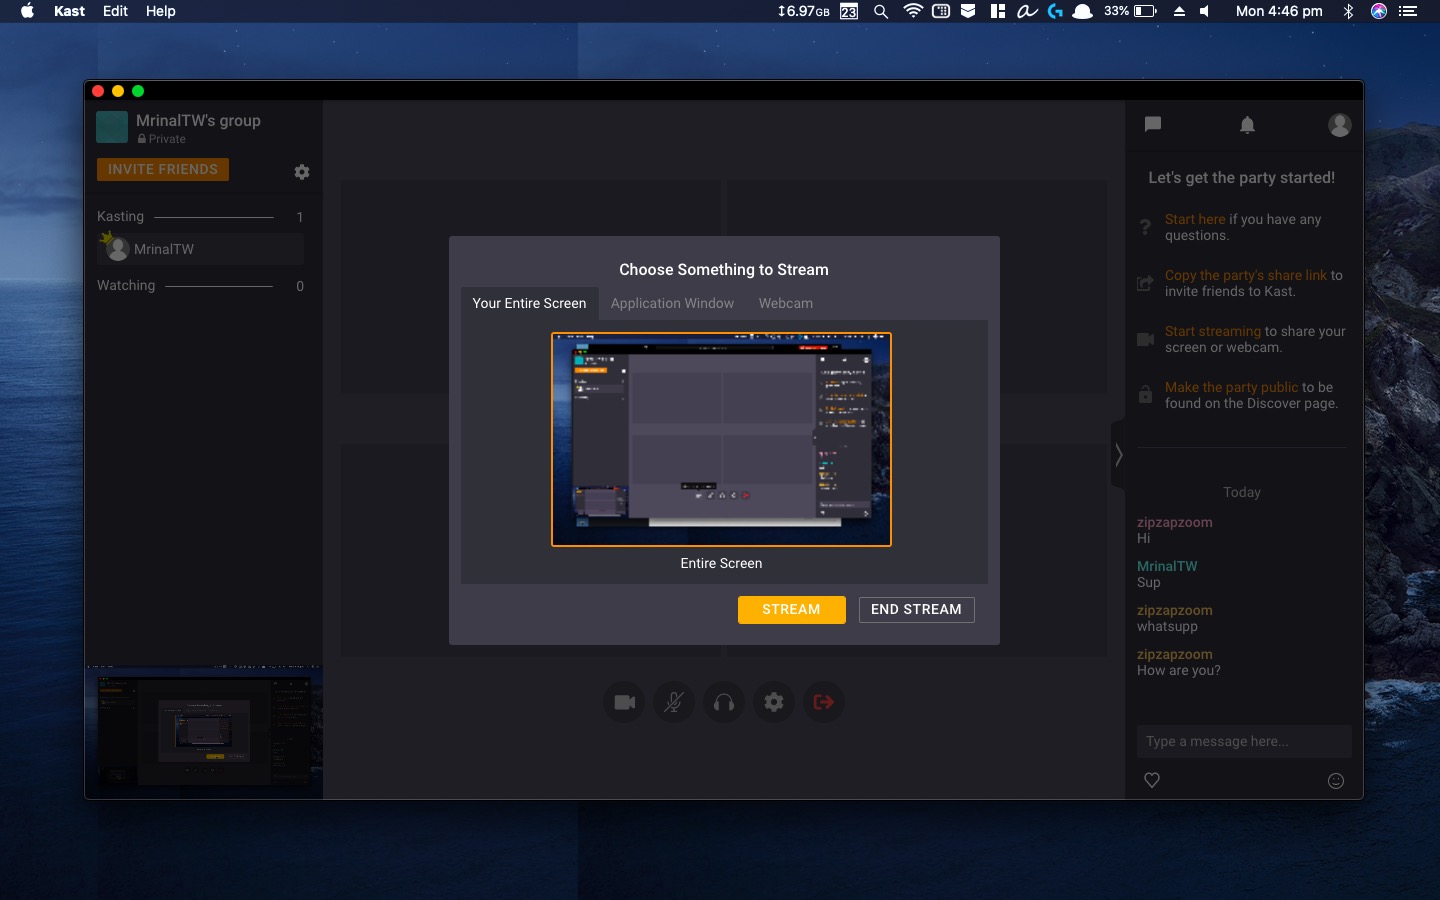
Task: Click Copy the party's share link
Action: (x=1245, y=275)
